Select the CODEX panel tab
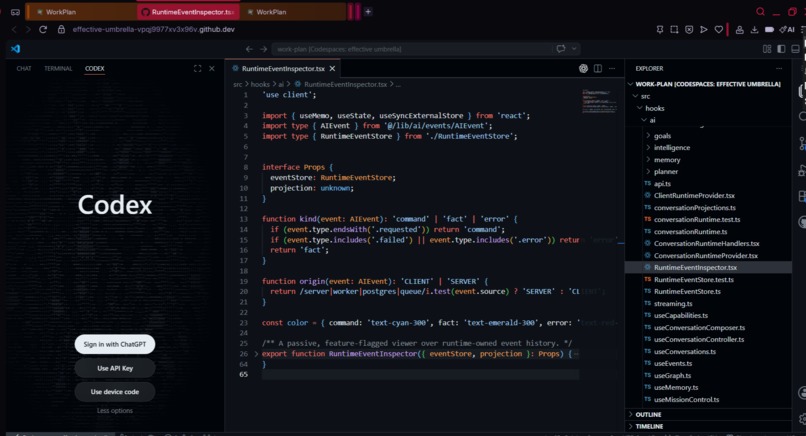Image resolution: width=806 pixels, height=436 pixels. (95, 68)
